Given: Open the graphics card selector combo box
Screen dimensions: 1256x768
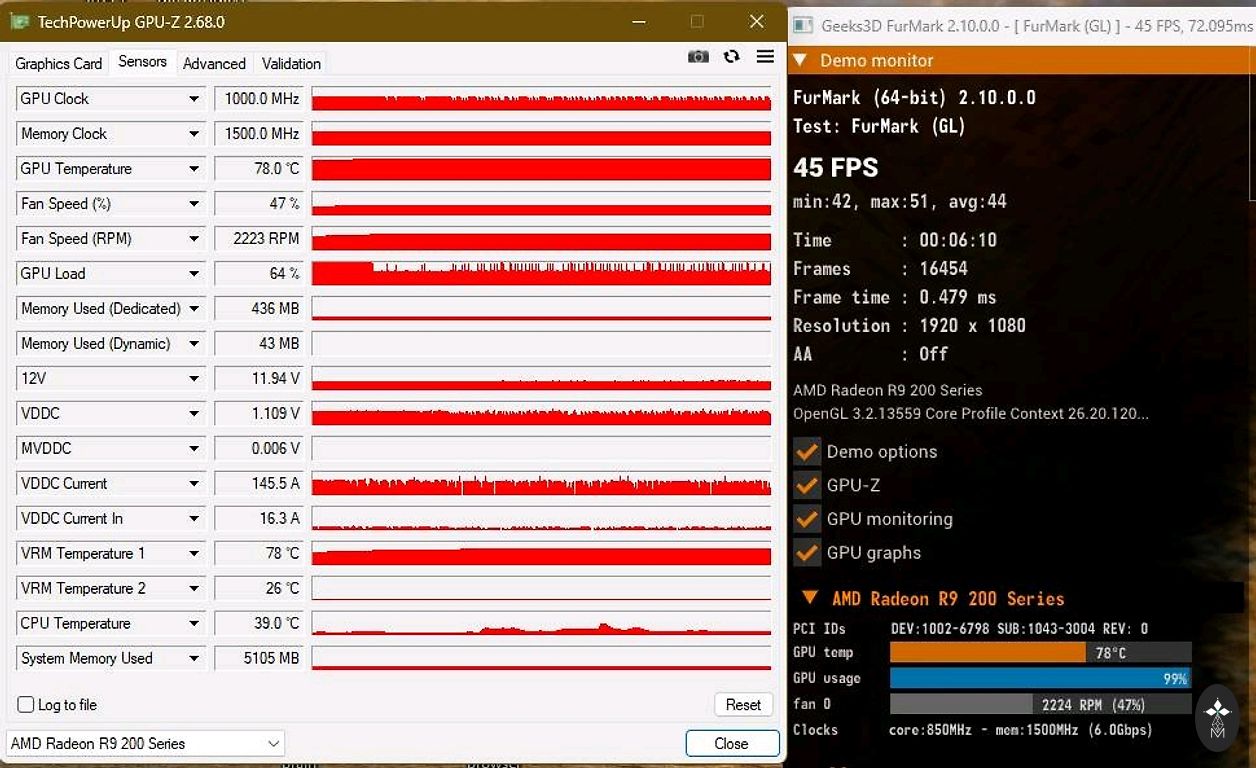Looking at the screenshot, I should (x=146, y=743).
